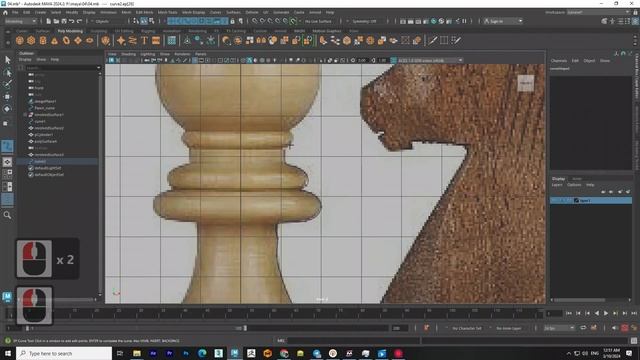Click the Multi-Cut tool shelf icon

[432, 40]
